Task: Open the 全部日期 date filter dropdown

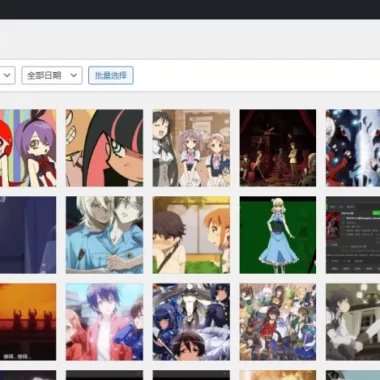Action: click(52, 75)
